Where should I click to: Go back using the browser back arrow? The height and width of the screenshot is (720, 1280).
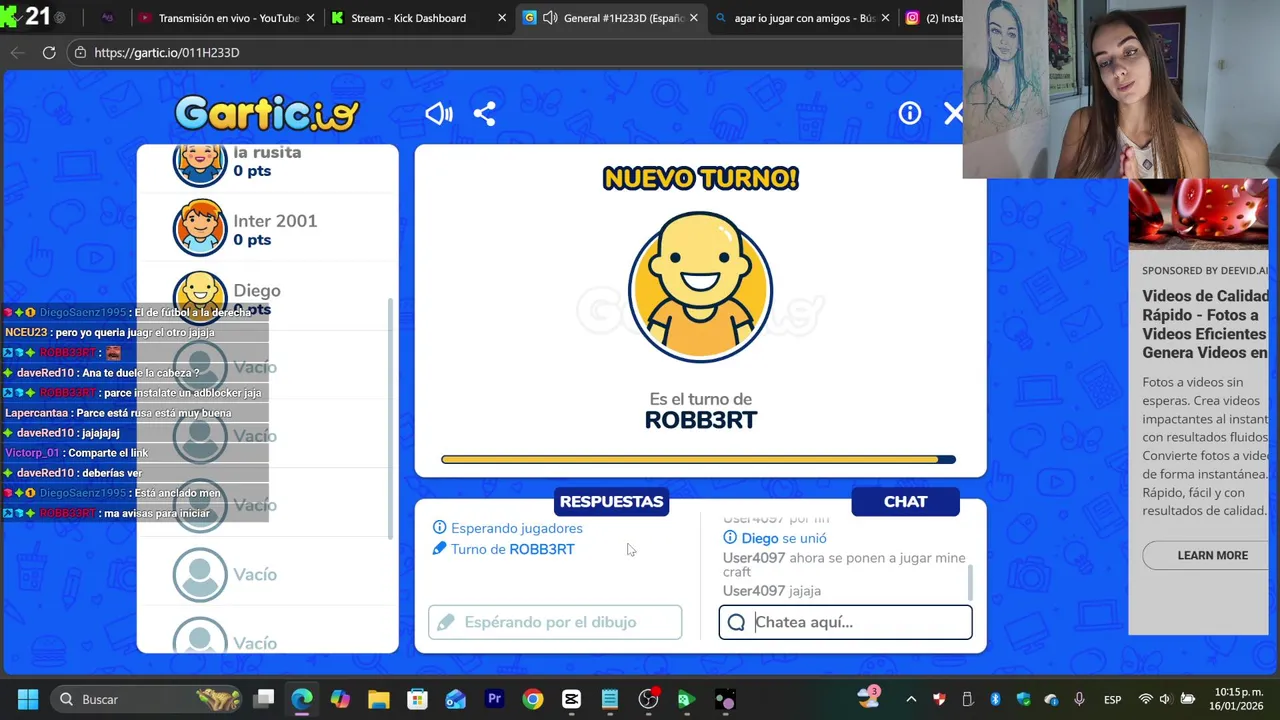coord(16,52)
